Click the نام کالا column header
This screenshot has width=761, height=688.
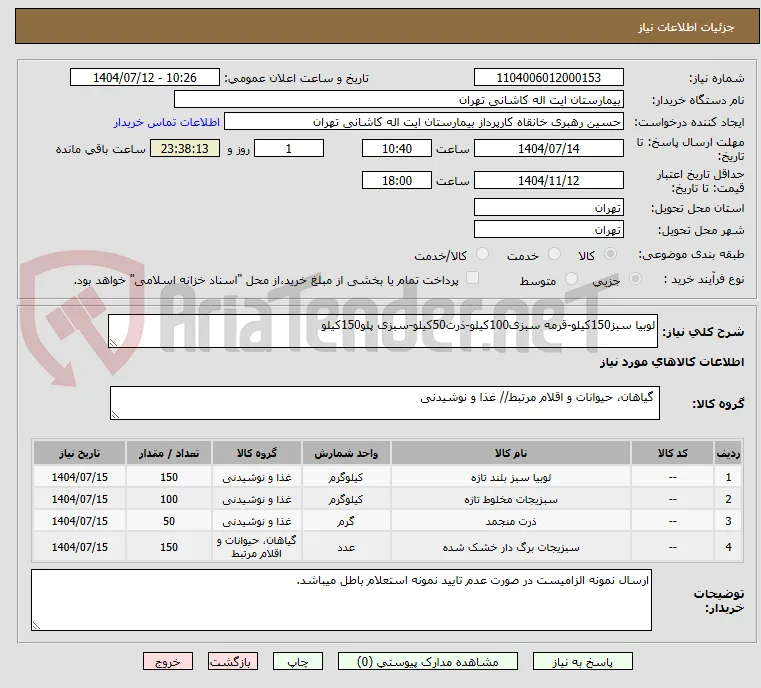point(511,453)
